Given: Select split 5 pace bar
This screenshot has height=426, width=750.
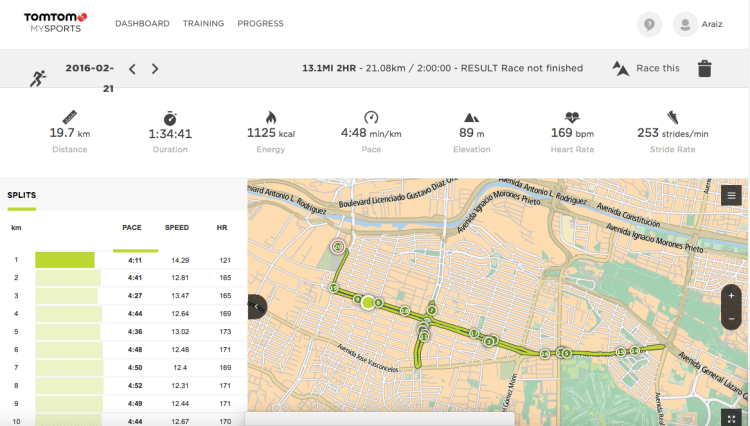Looking at the screenshot, I should click(67, 332).
